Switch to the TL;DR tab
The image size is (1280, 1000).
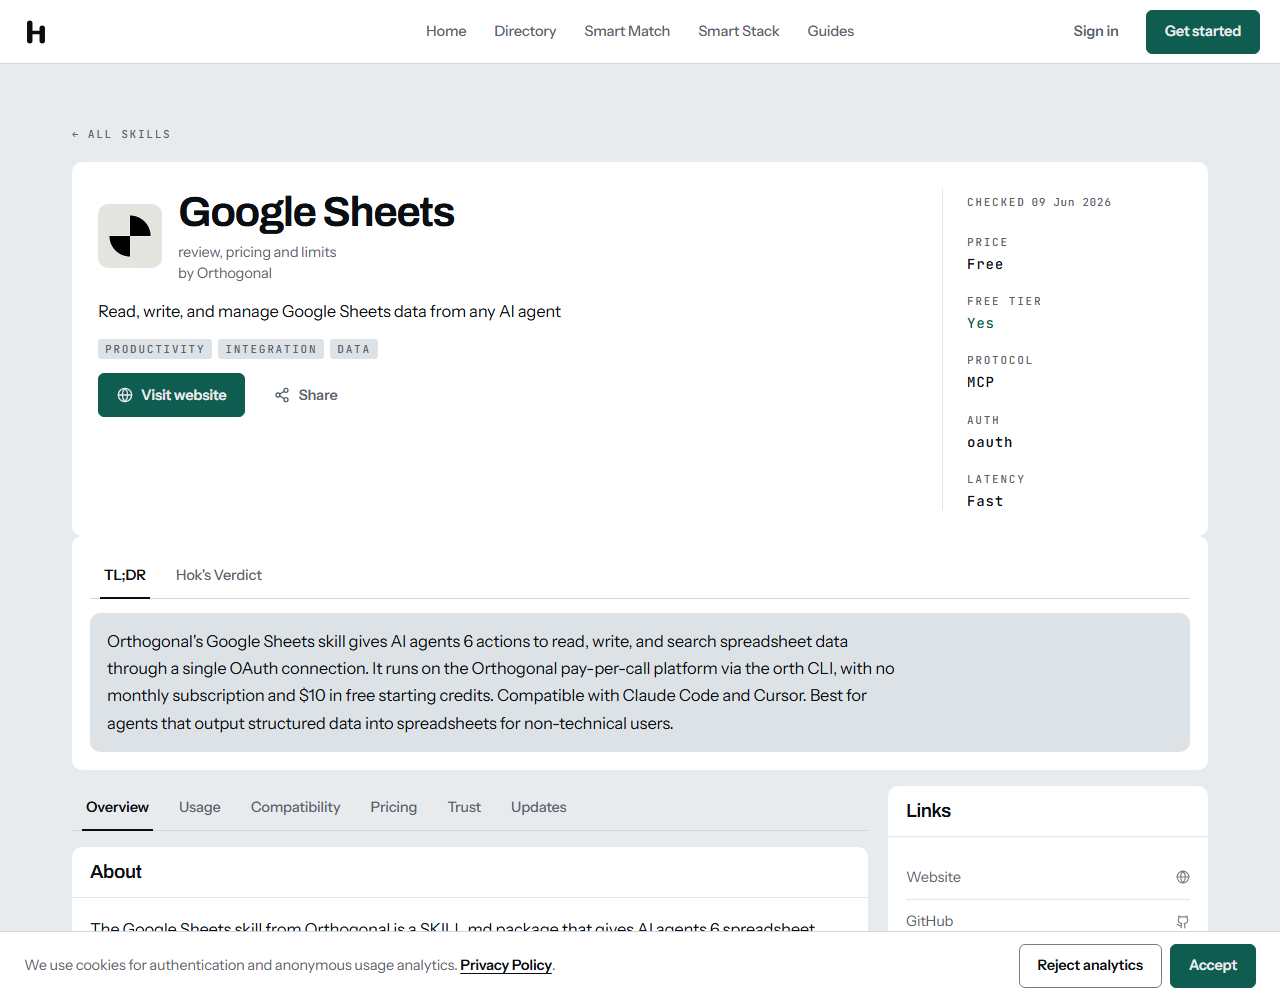(125, 575)
